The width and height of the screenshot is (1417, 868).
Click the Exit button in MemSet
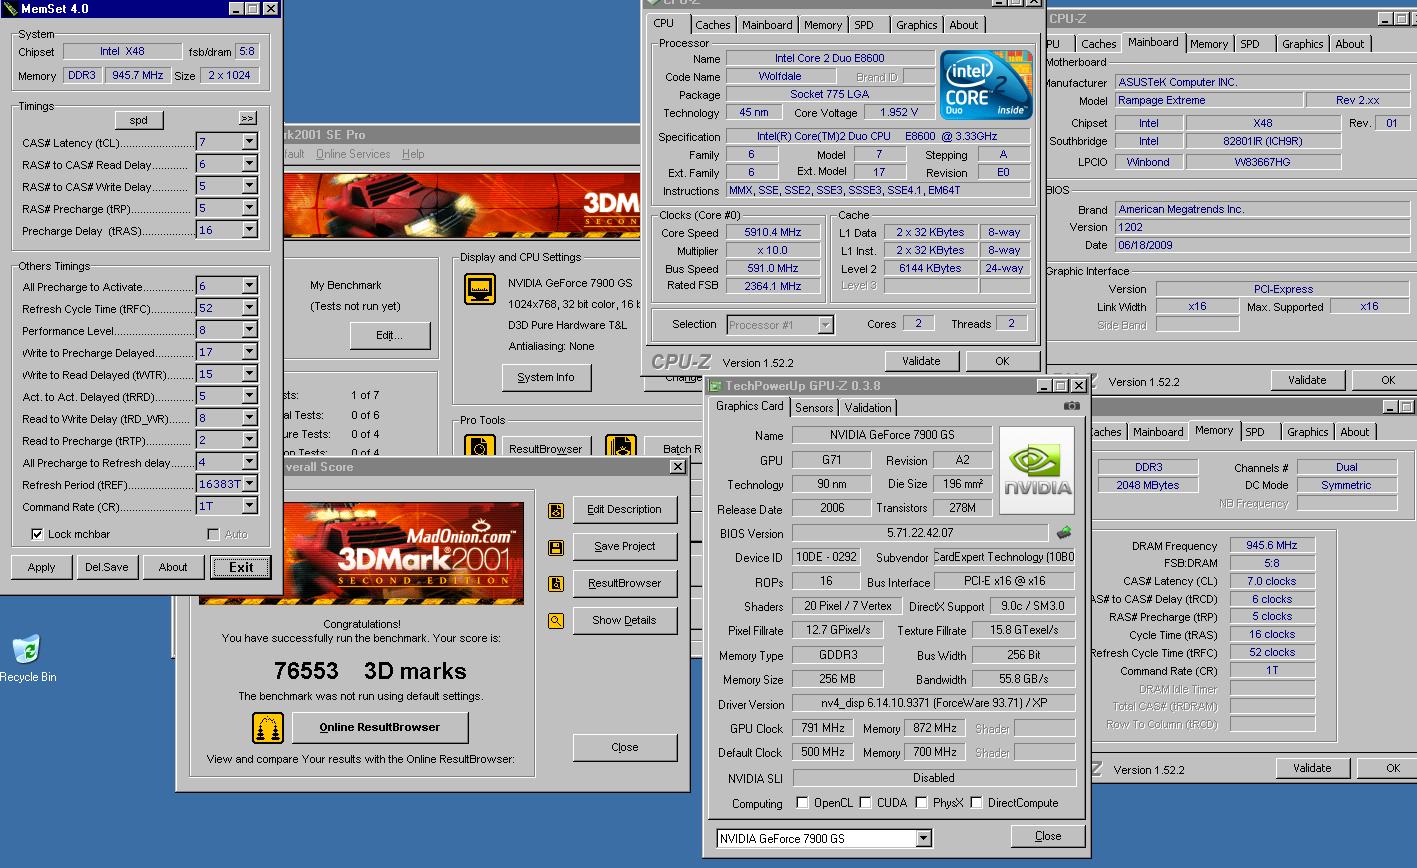tap(241, 567)
